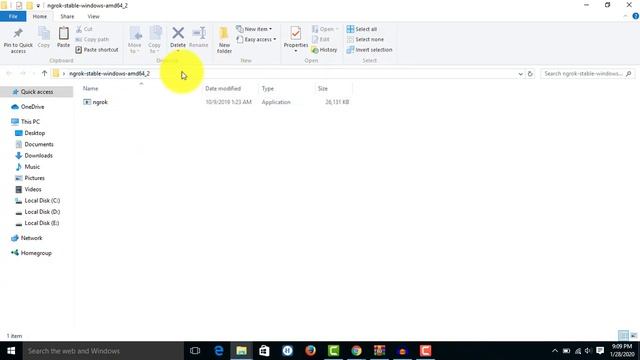Open Properties from the ribbon
The image size is (640, 360).
coord(296,39)
